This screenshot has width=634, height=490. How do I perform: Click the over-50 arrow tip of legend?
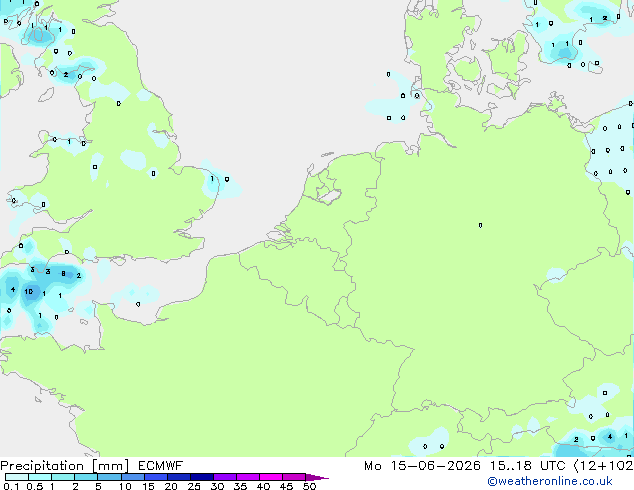coord(317,477)
